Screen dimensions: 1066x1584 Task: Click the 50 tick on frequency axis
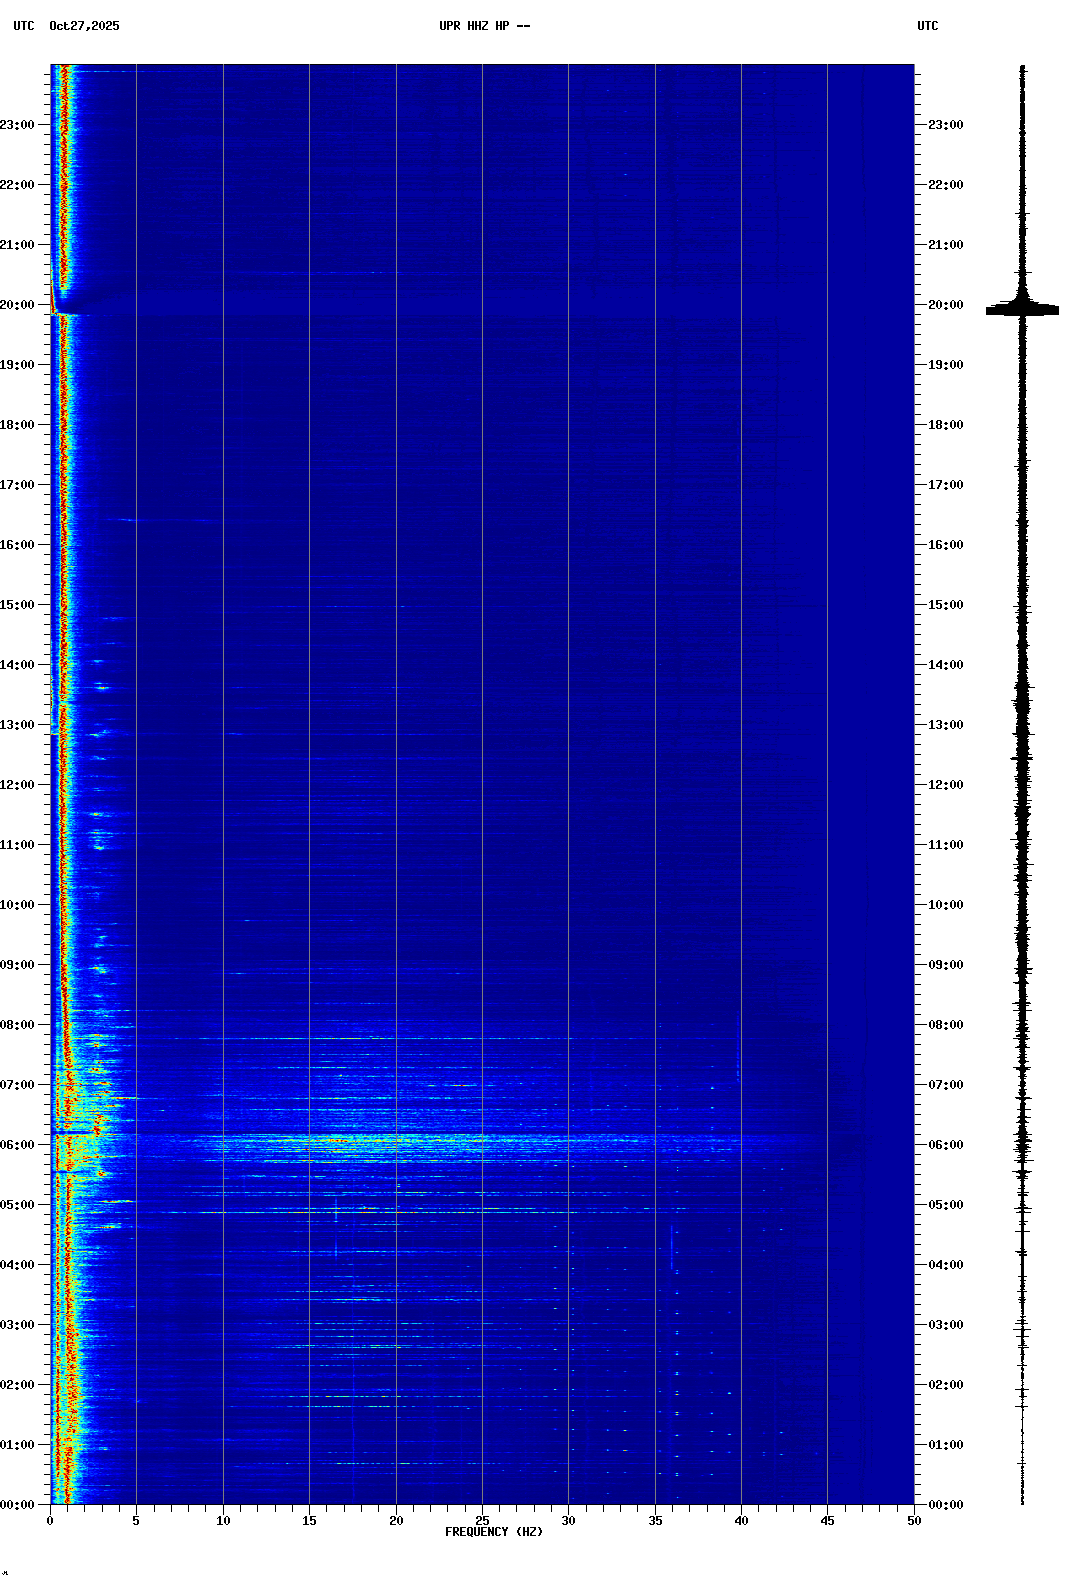(x=914, y=1521)
